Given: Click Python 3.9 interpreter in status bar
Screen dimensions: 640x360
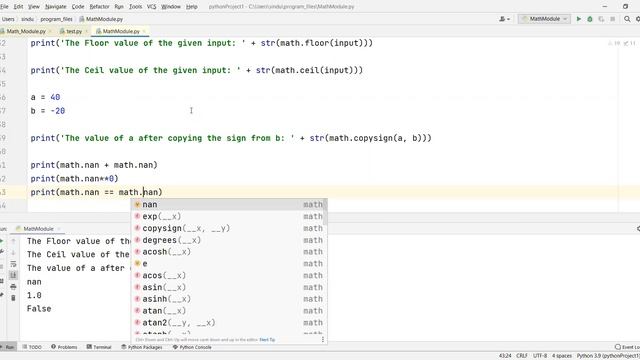Looking at the screenshot, I should click(x=608, y=356).
